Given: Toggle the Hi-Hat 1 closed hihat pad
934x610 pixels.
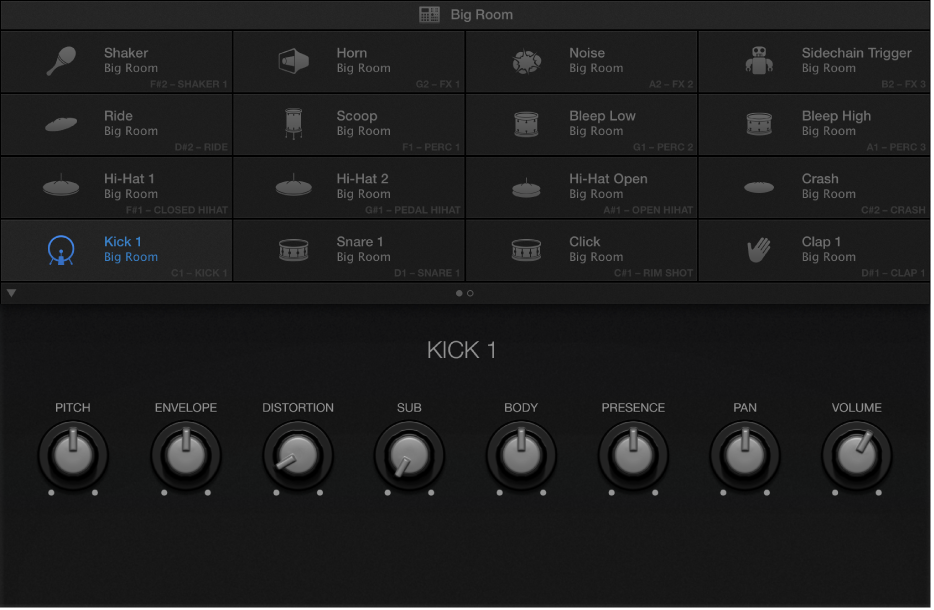Looking at the screenshot, I should click(x=116, y=187).
